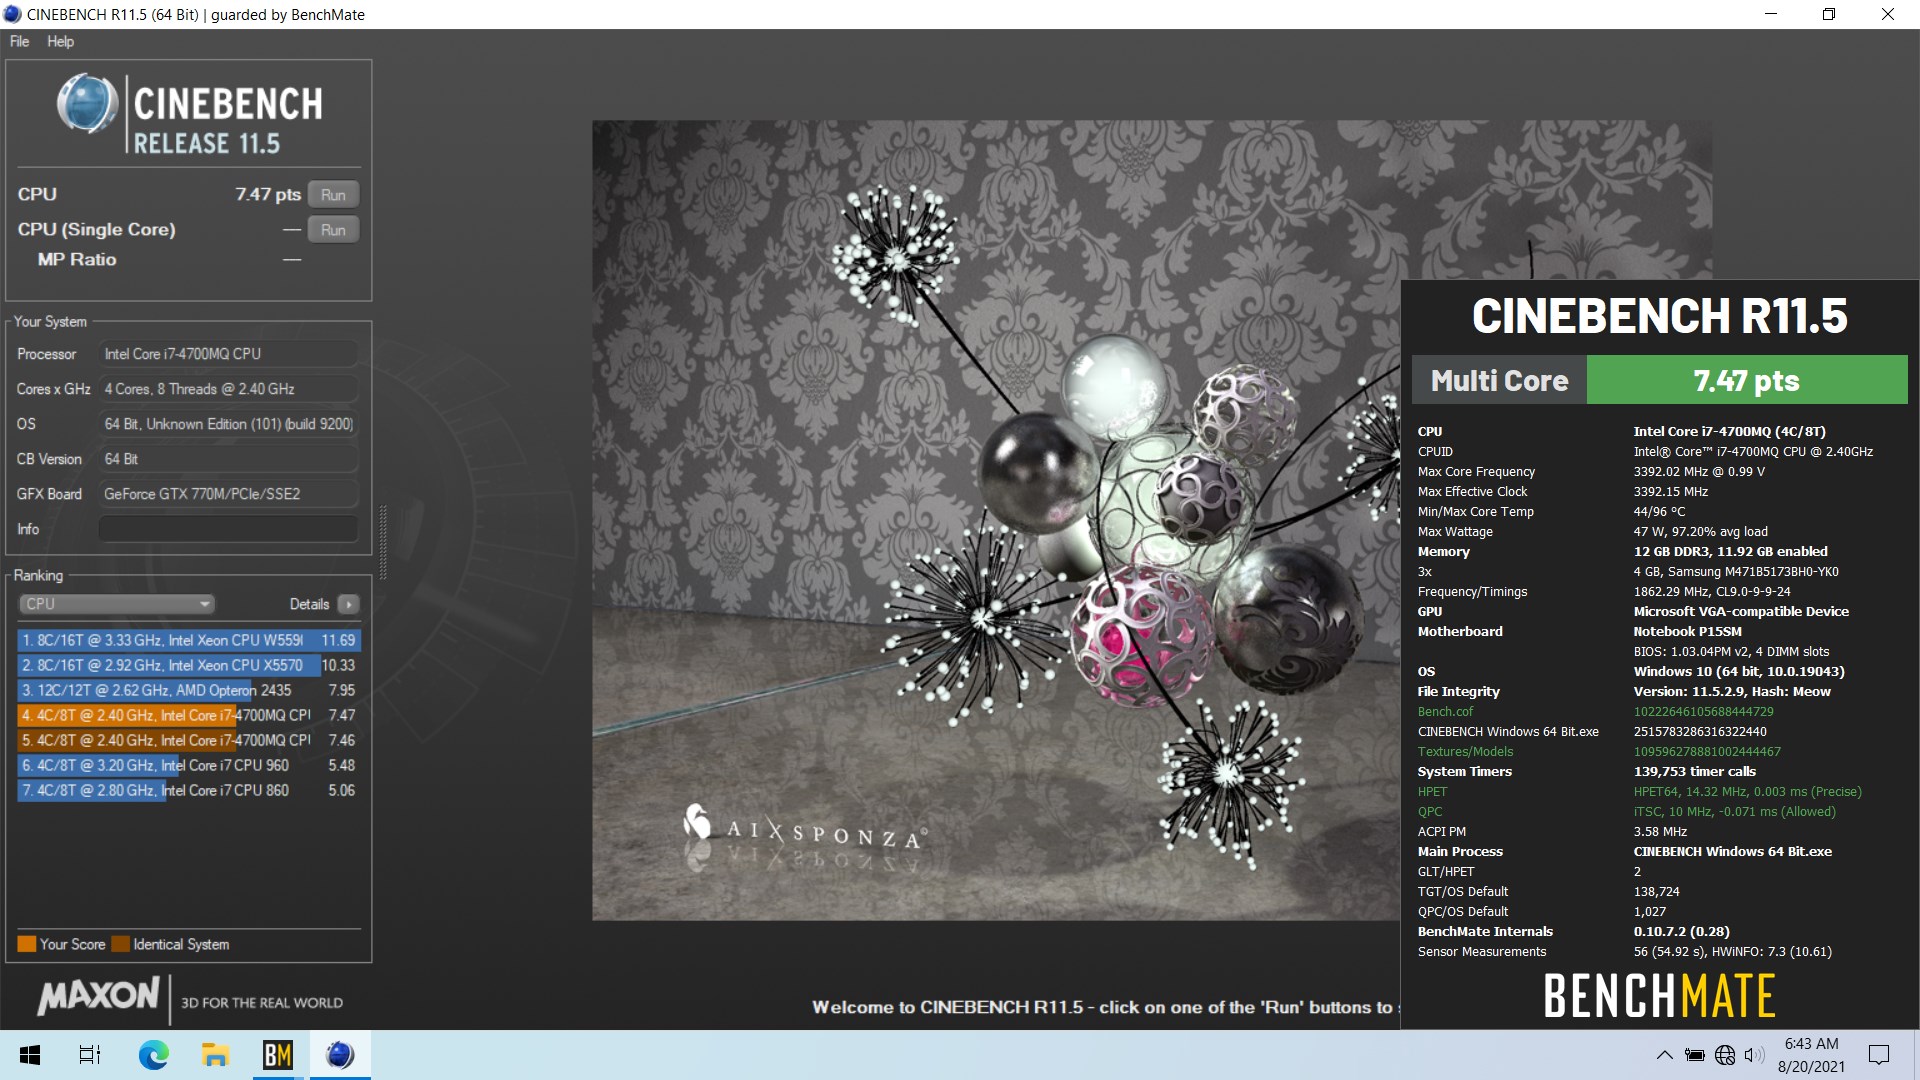Click the battery power tray icon
1920x1080 pixels.
(1694, 1055)
